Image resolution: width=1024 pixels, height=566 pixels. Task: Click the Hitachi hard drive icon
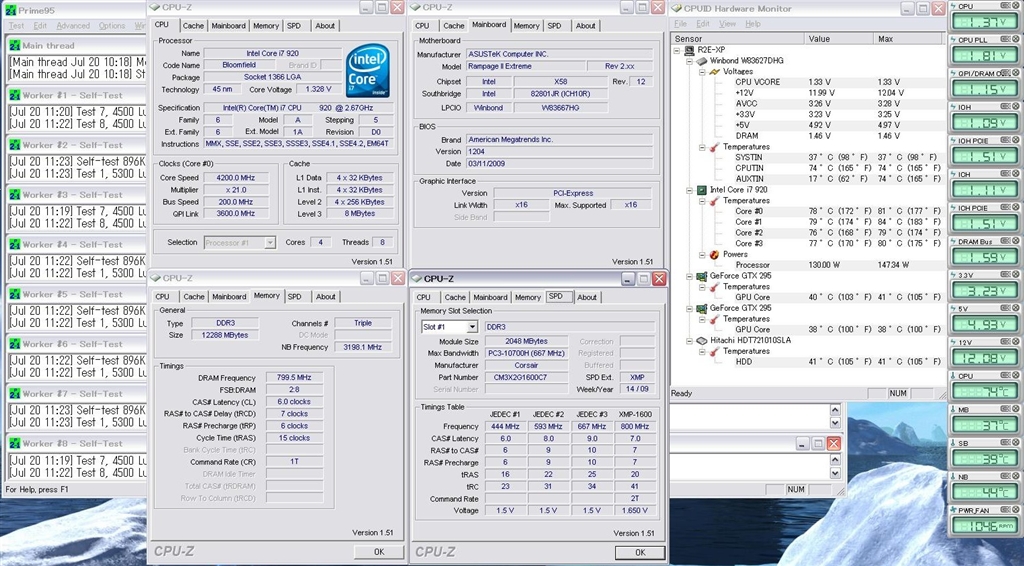pyautogui.click(x=702, y=341)
